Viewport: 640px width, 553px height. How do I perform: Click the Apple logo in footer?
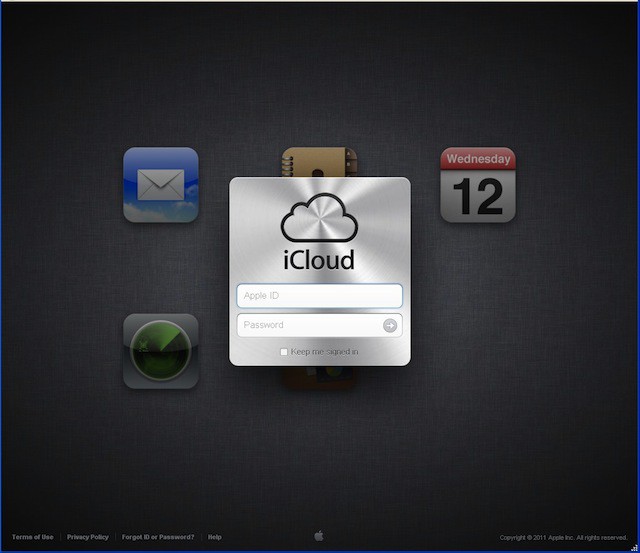[319, 535]
